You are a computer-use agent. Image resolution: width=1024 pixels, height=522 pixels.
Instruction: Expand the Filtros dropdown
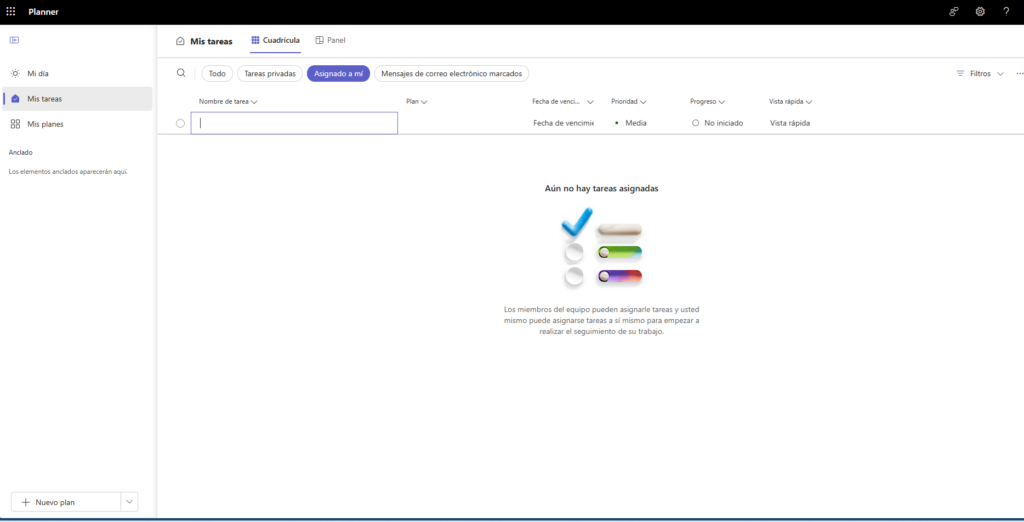tap(980, 73)
